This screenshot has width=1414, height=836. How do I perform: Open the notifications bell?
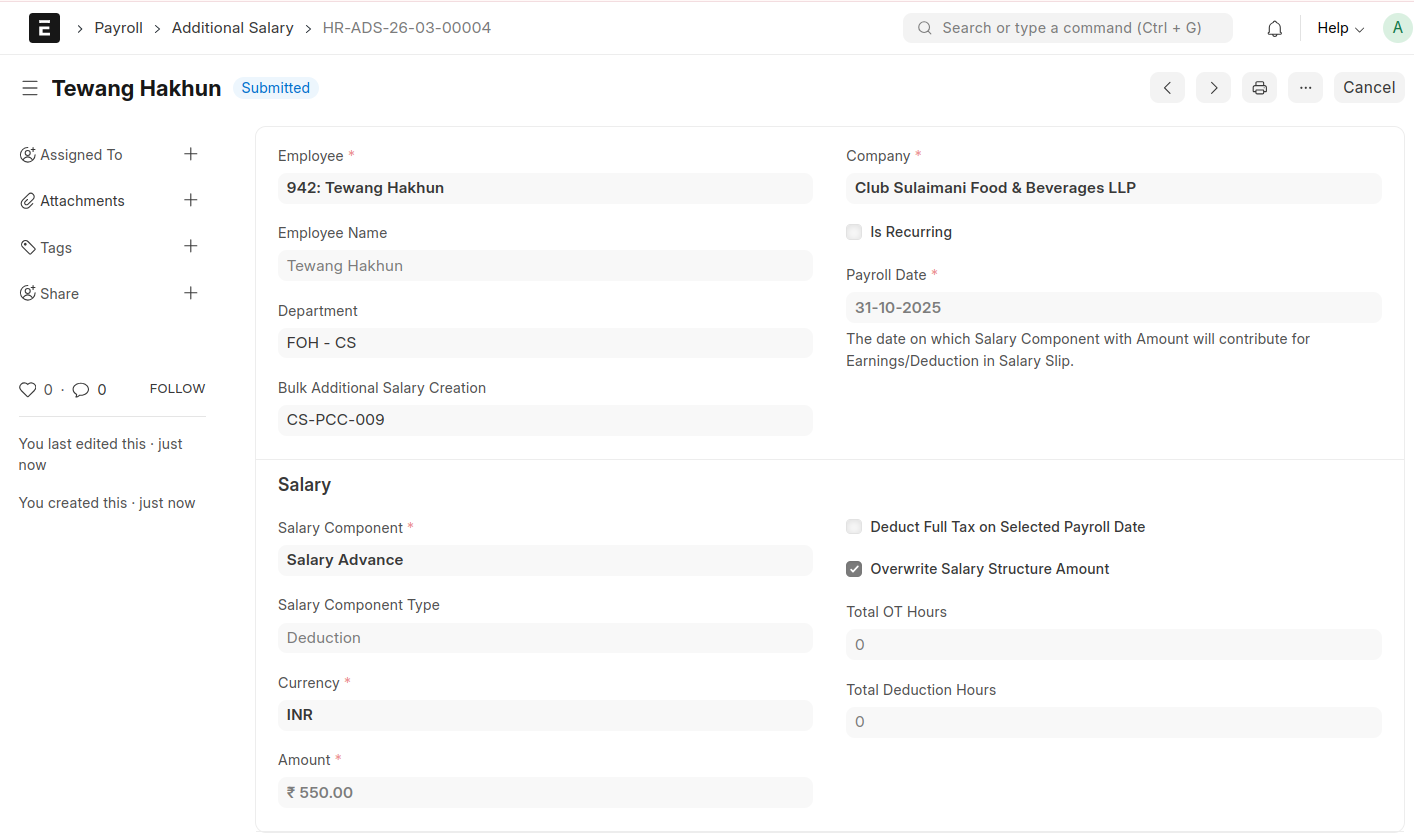[1274, 29]
